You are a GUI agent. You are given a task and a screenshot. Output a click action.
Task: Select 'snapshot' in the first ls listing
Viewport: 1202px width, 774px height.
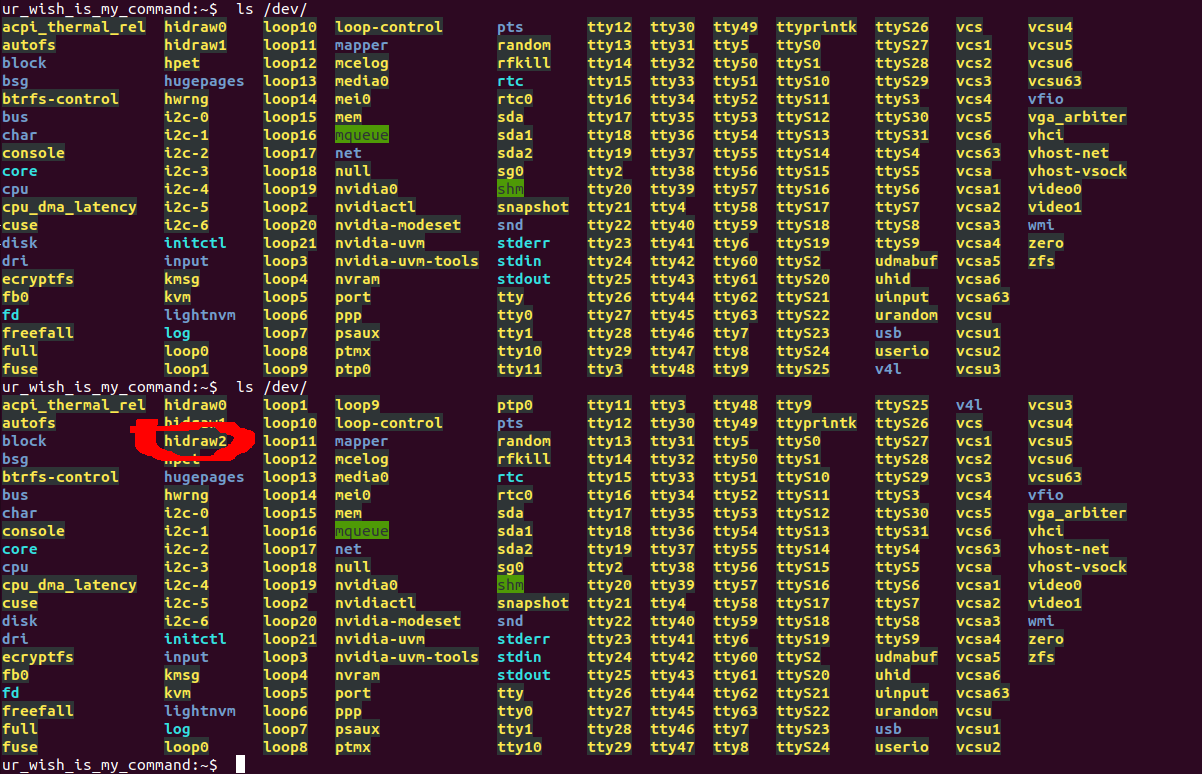click(533, 207)
